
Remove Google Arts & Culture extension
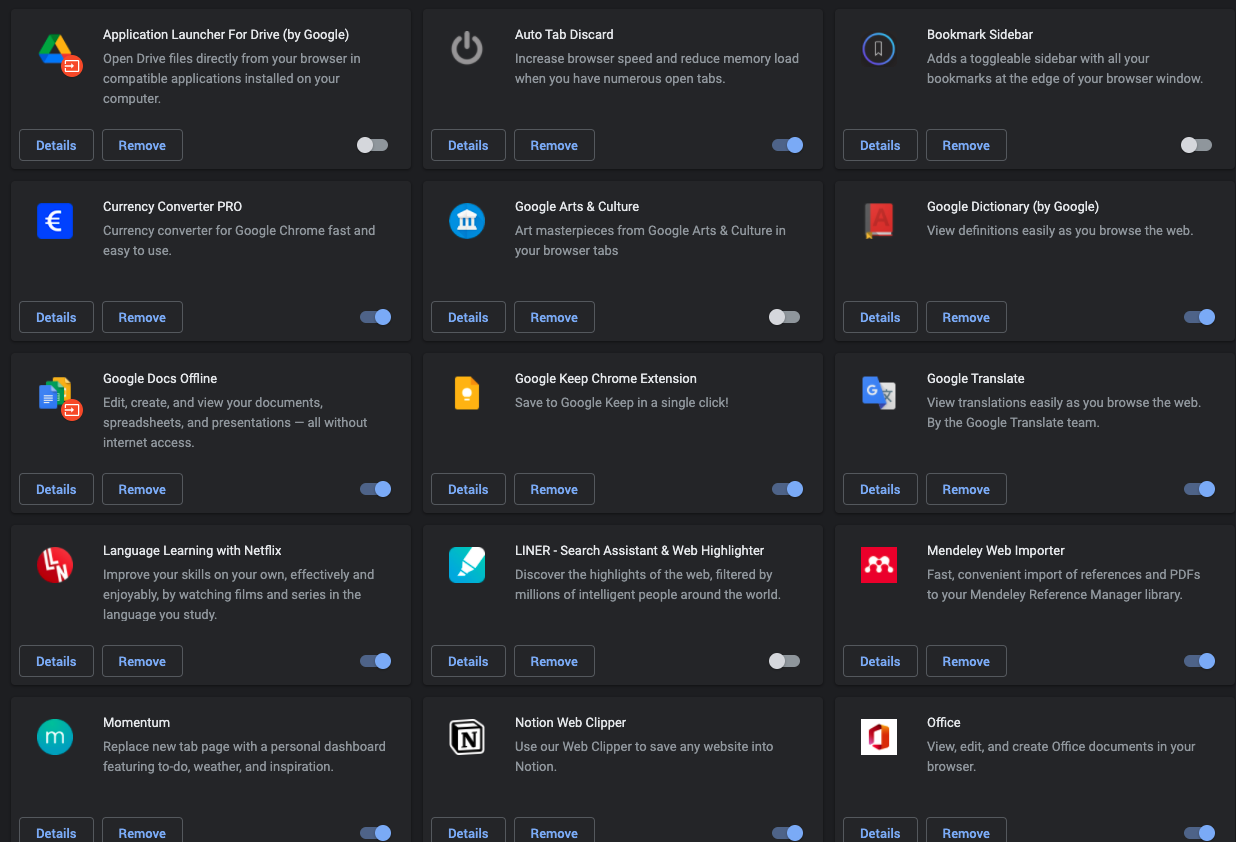pyautogui.click(x=554, y=317)
